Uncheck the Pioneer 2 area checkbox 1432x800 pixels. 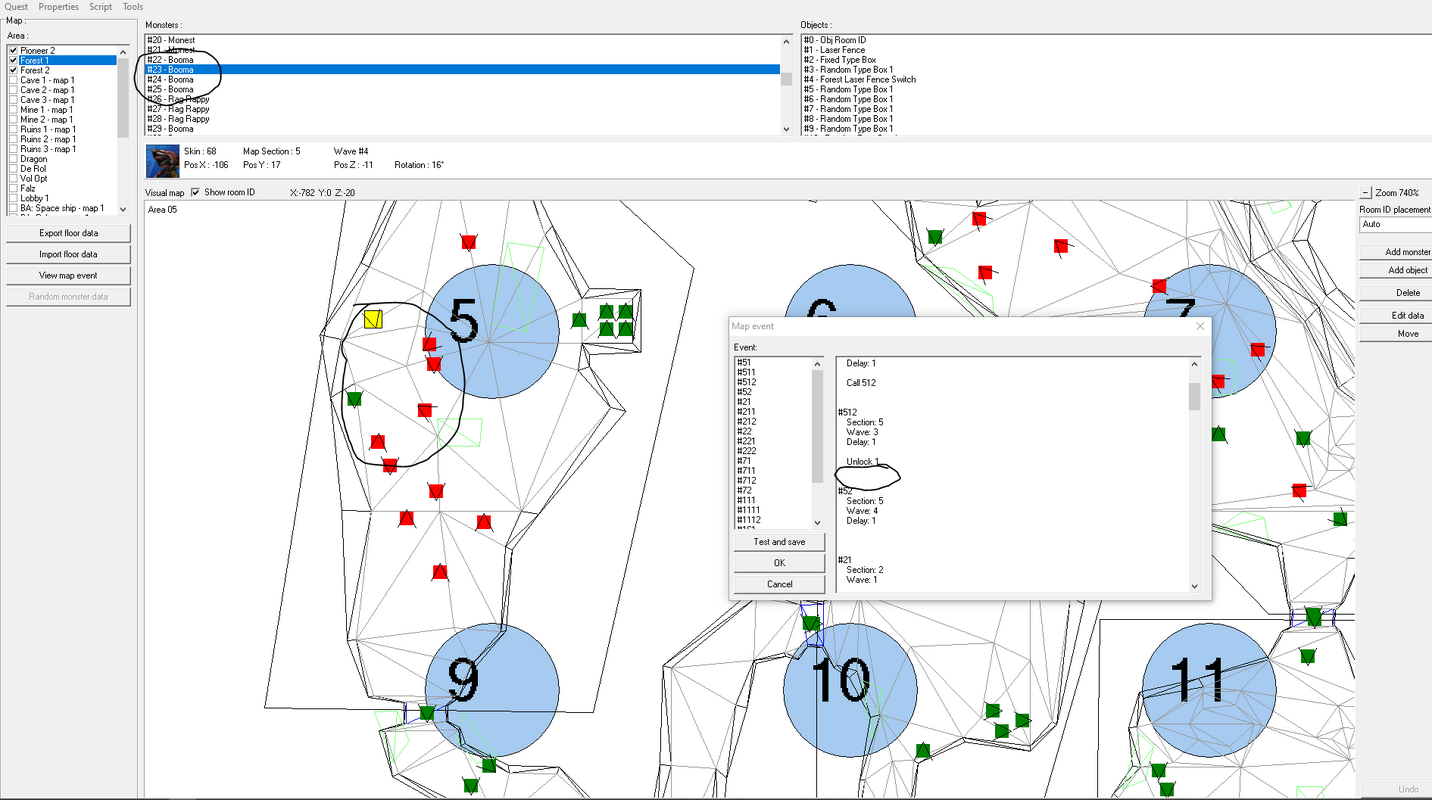pyautogui.click(x=14, y=50)
